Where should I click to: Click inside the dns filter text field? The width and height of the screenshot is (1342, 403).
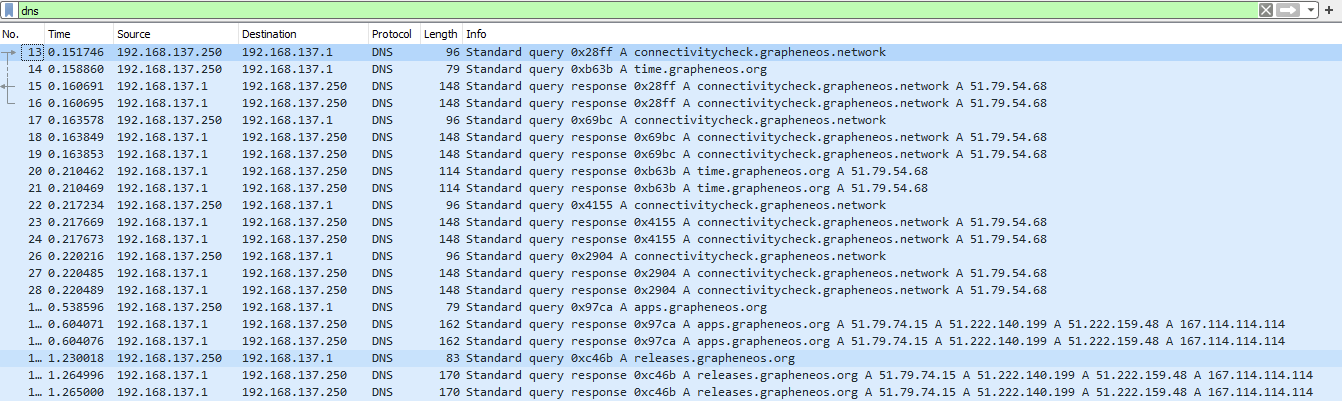pos(600,10)
